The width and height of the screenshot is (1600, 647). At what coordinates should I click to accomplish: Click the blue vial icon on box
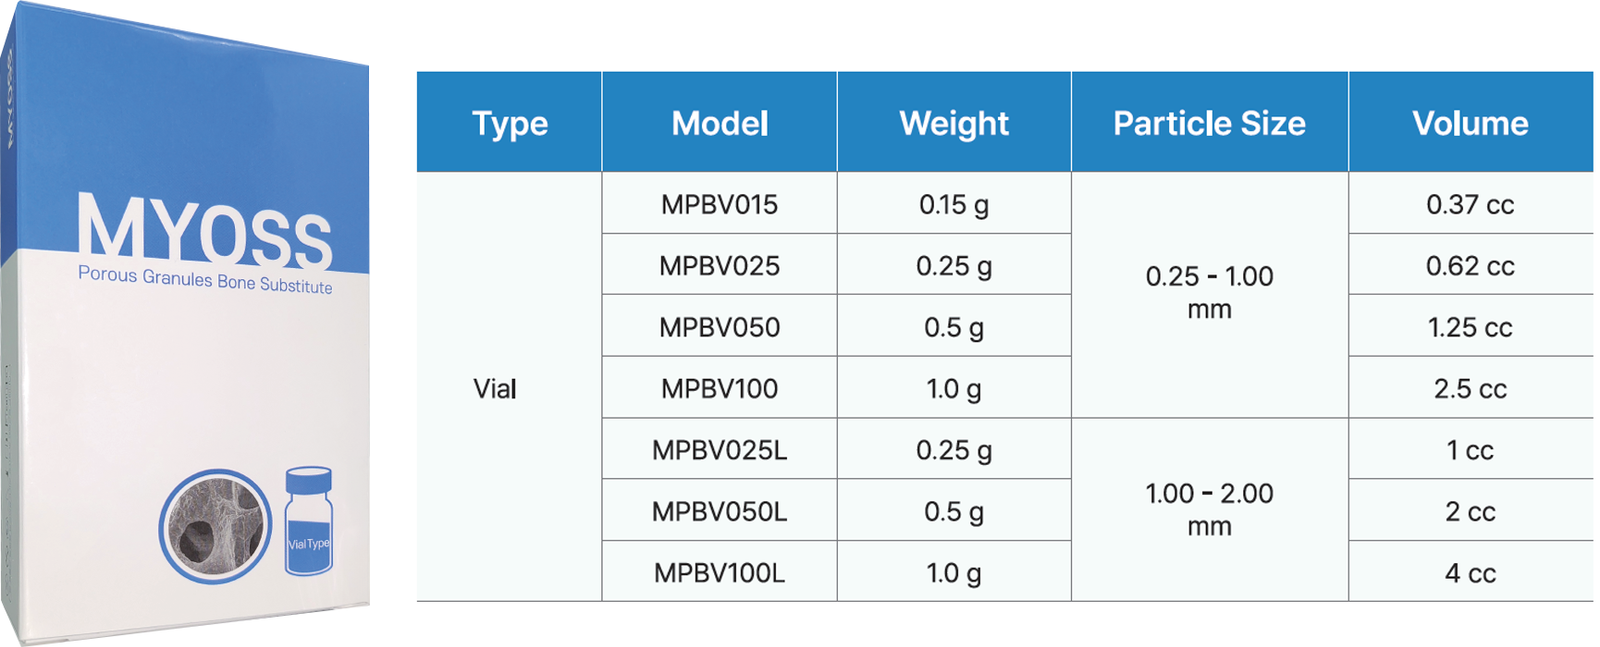(308, 521)
